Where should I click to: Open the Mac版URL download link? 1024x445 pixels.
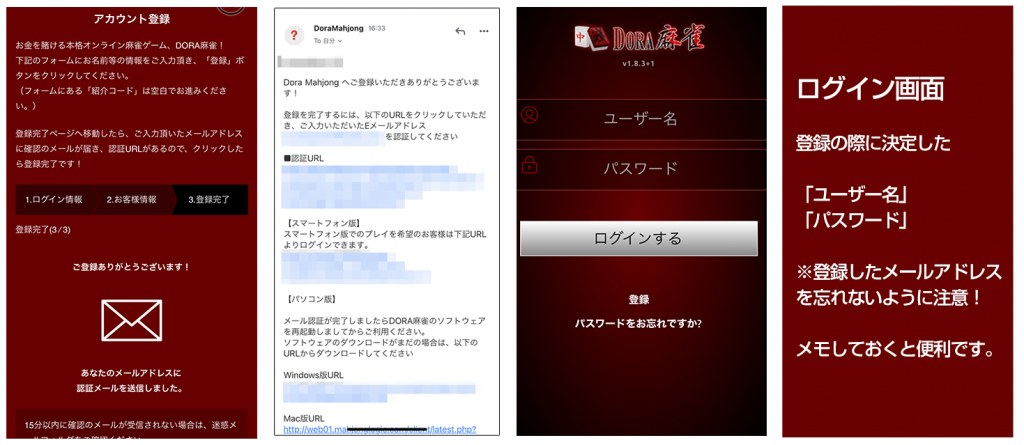coord(380,429)
